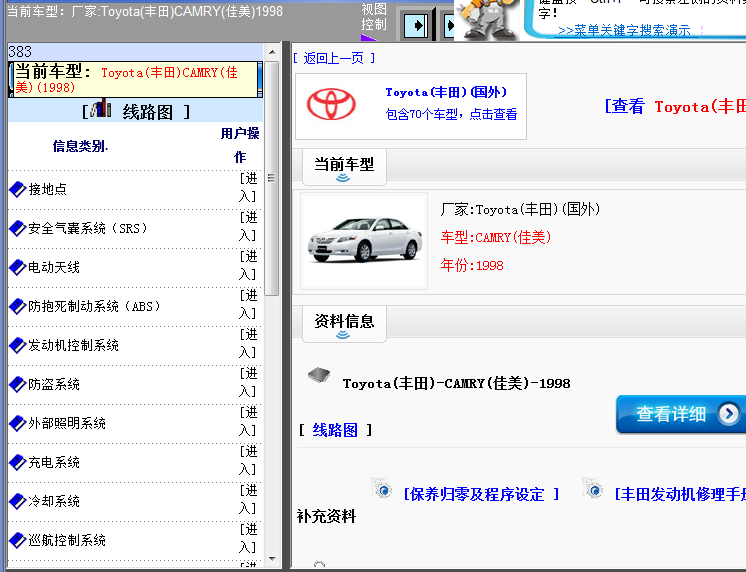746x572 pixels.
Task: Open 保养归零及程序设定 link
Action: pyautogui.click(x=481, y=494)
